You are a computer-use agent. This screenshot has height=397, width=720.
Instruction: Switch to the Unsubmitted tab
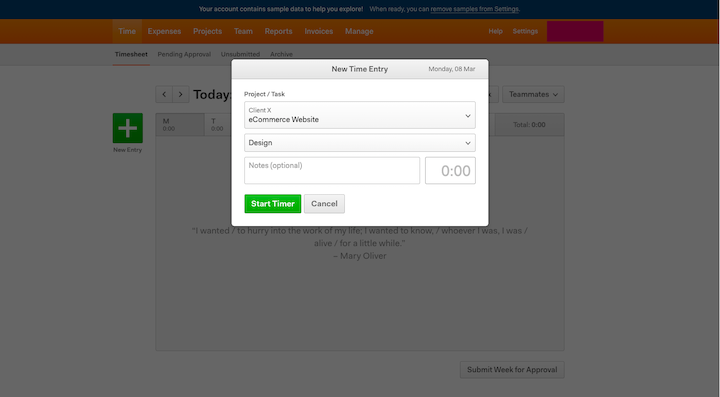(x=240, y=54)
